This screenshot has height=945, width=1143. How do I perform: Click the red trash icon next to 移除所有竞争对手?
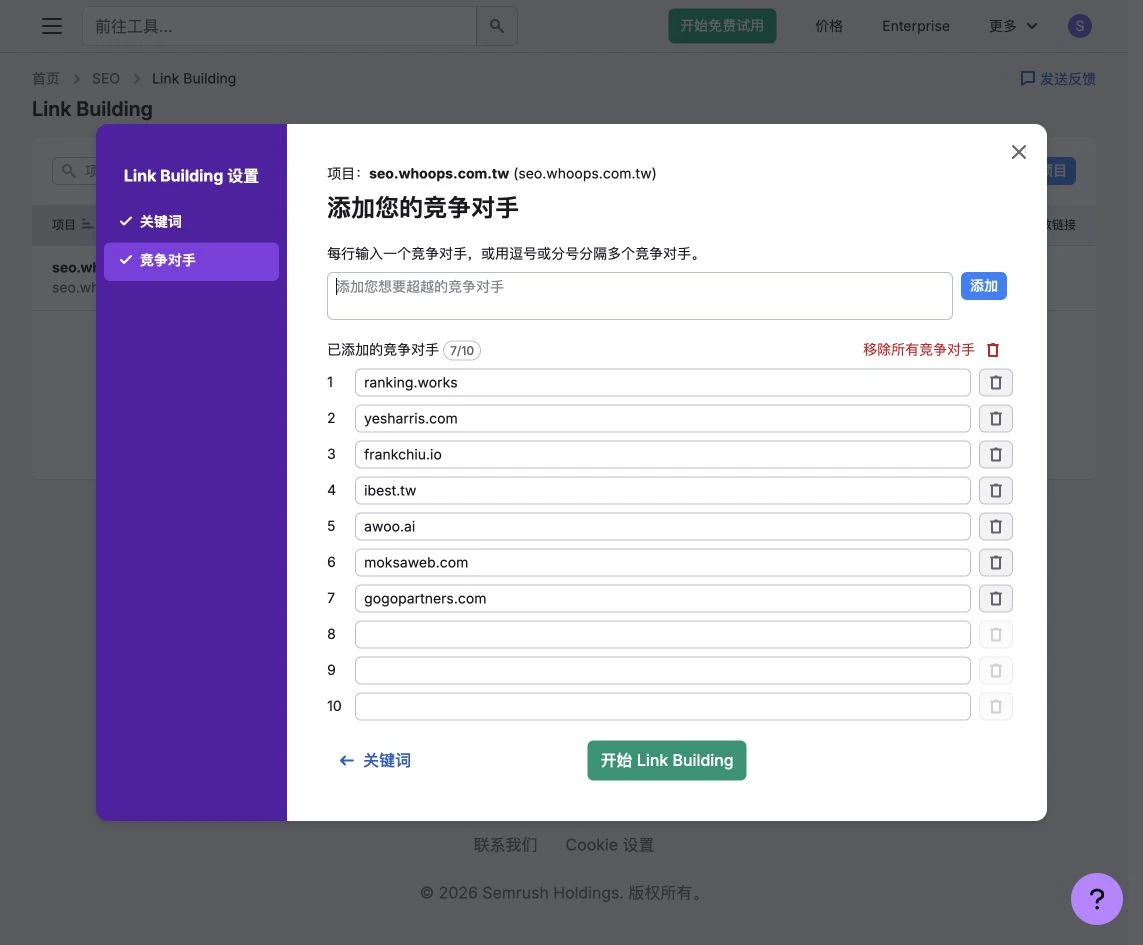(993, 350)
